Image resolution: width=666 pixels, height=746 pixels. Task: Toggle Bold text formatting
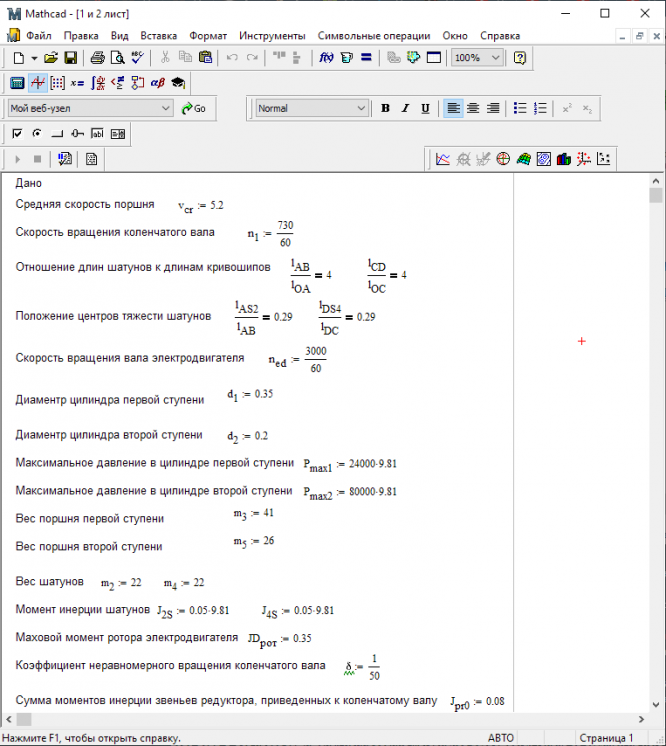click(x=385, y=108)
